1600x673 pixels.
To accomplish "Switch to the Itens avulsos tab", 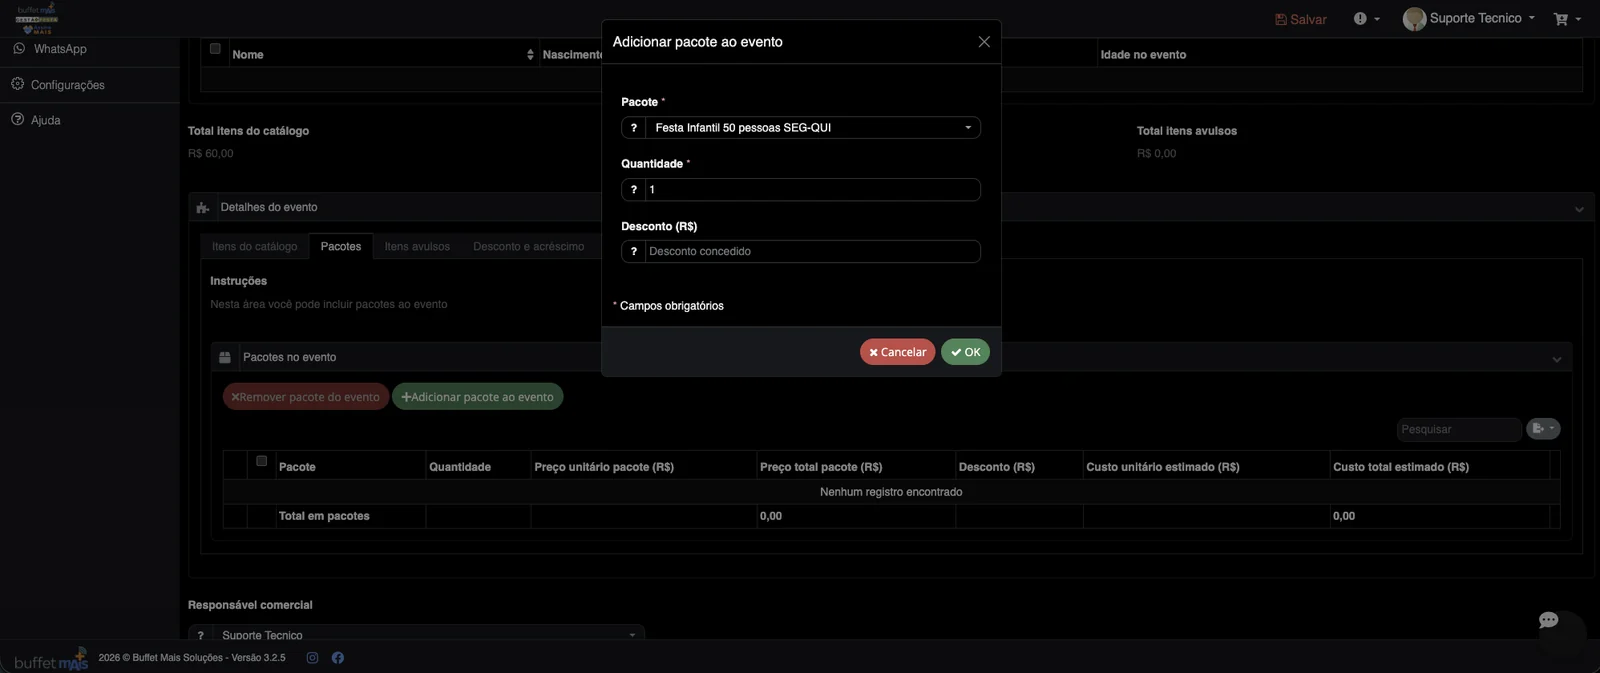I will (417, 247).
